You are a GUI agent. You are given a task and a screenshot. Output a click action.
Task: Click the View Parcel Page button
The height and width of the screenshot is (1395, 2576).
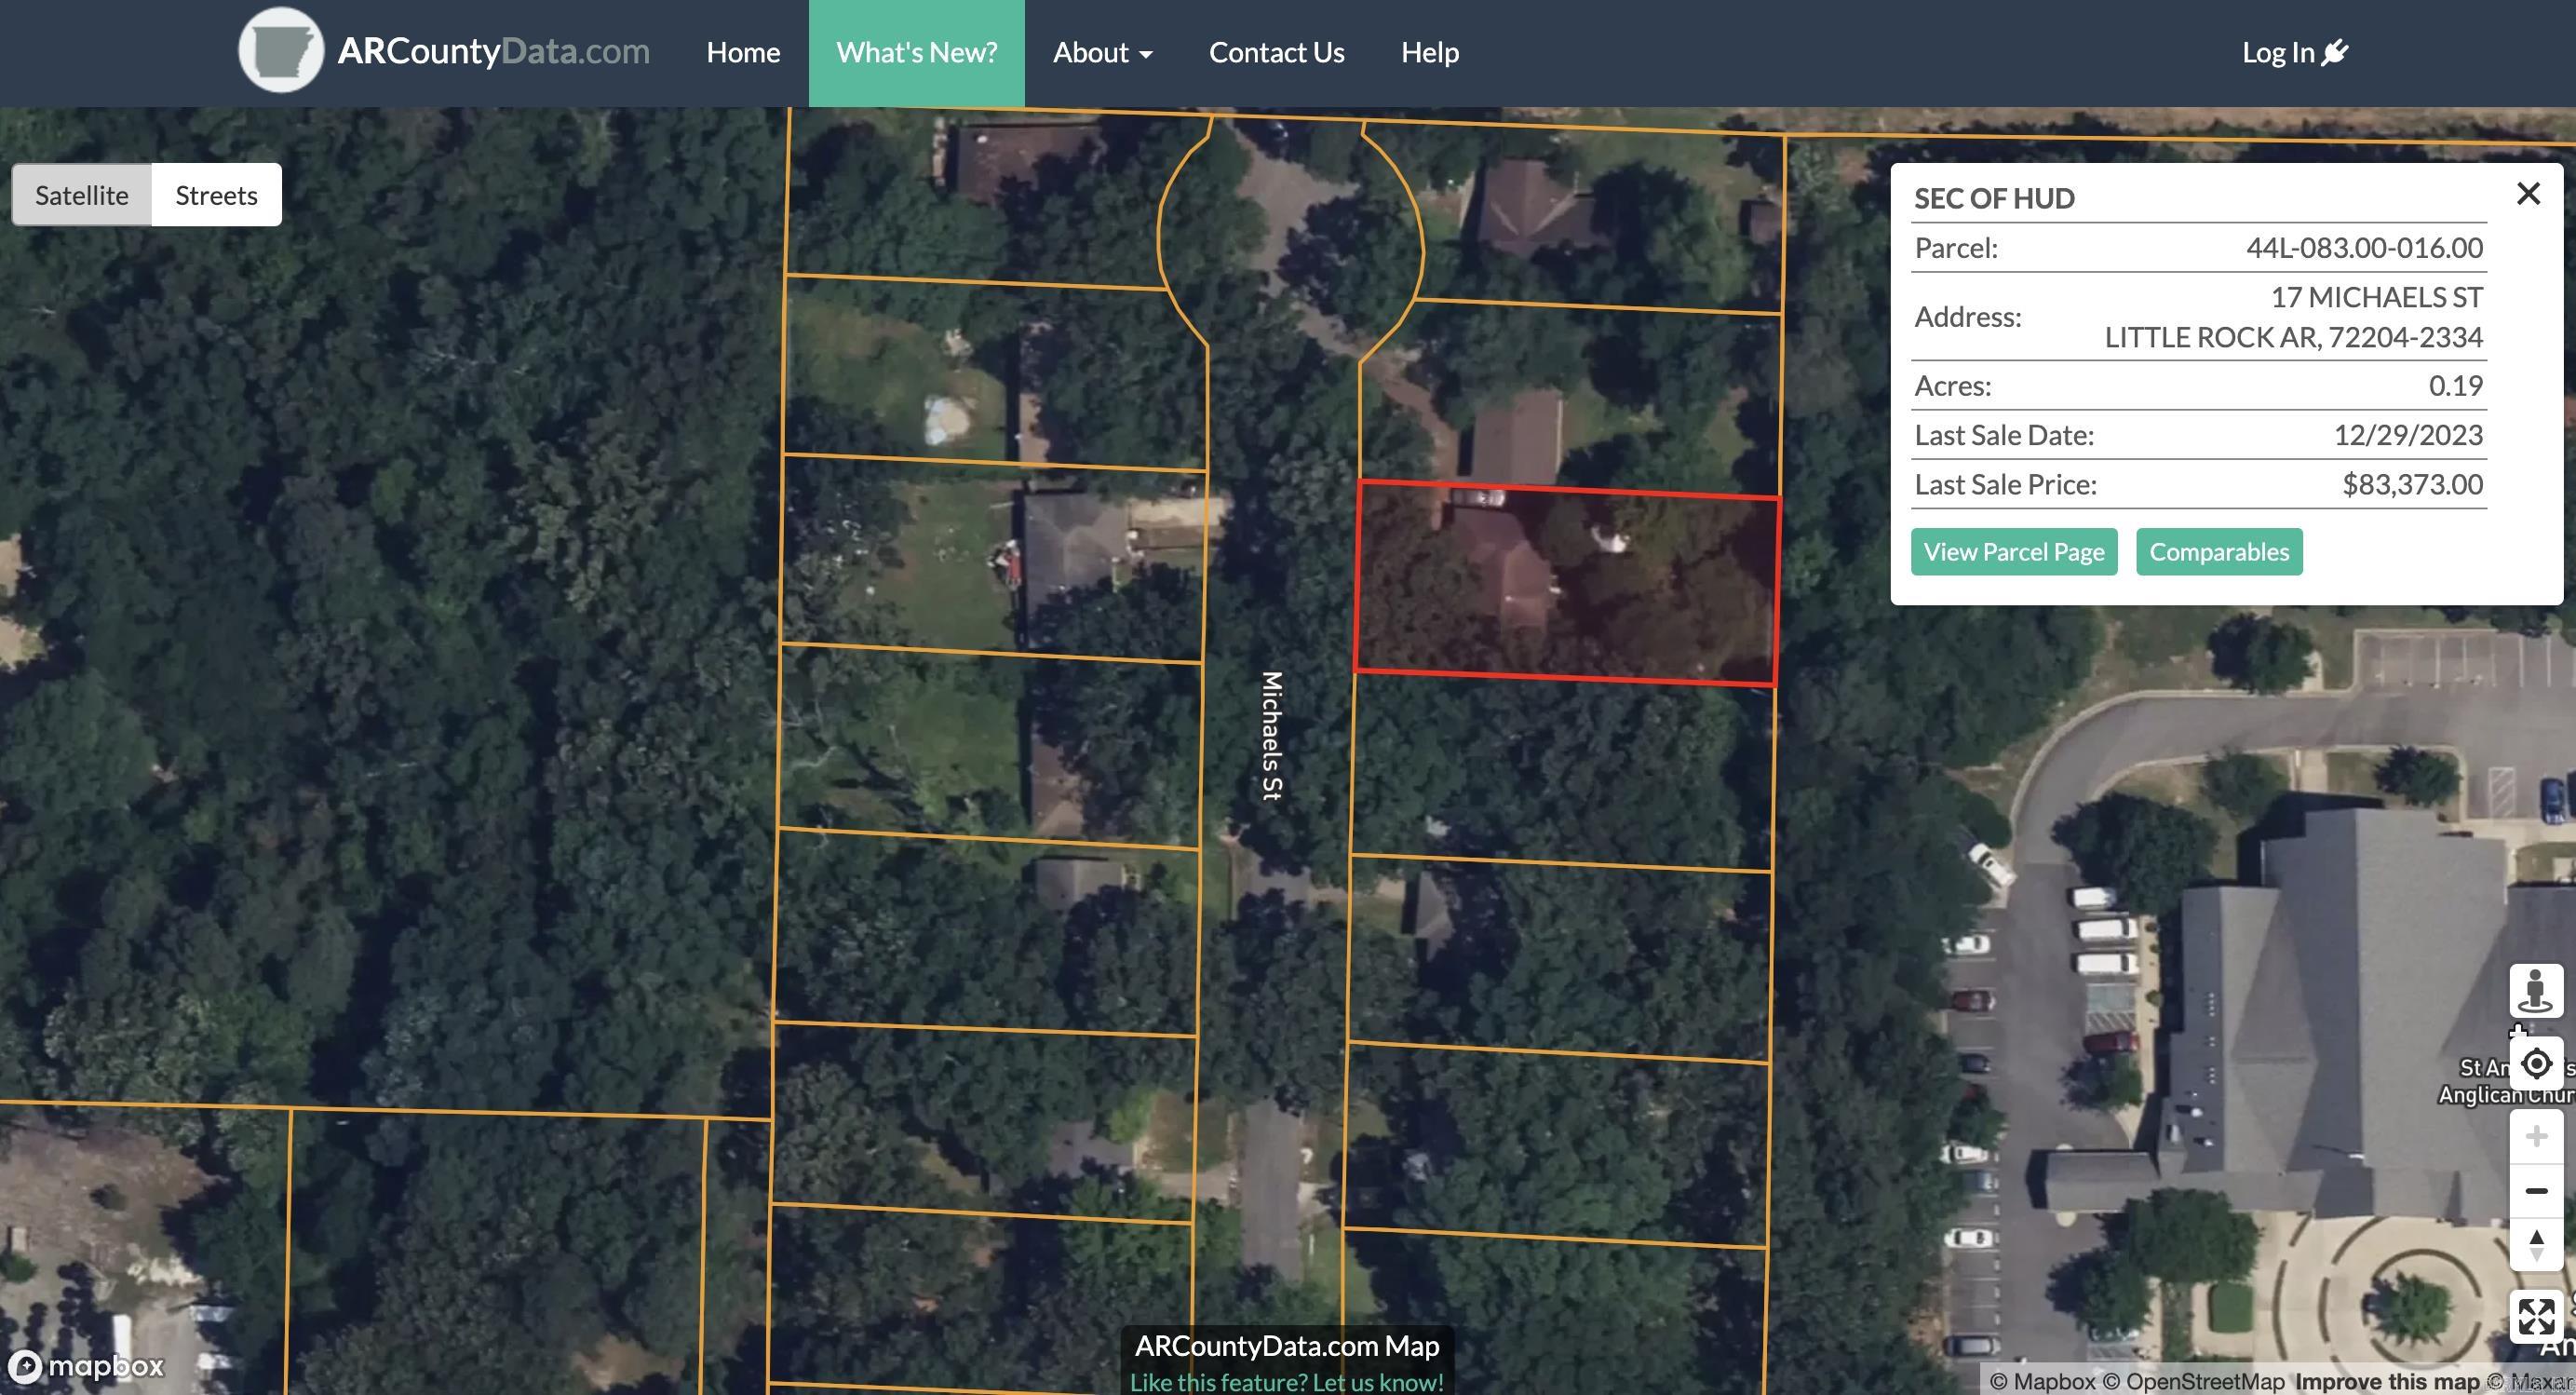pos(2013,552)
